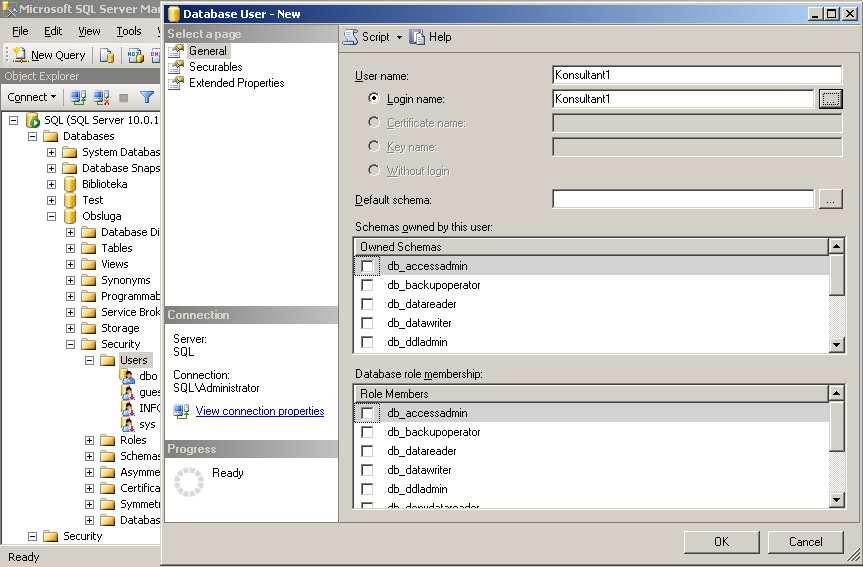
Task: Click the connect Object Explorer icon
Action: click(x=78, y=97)
